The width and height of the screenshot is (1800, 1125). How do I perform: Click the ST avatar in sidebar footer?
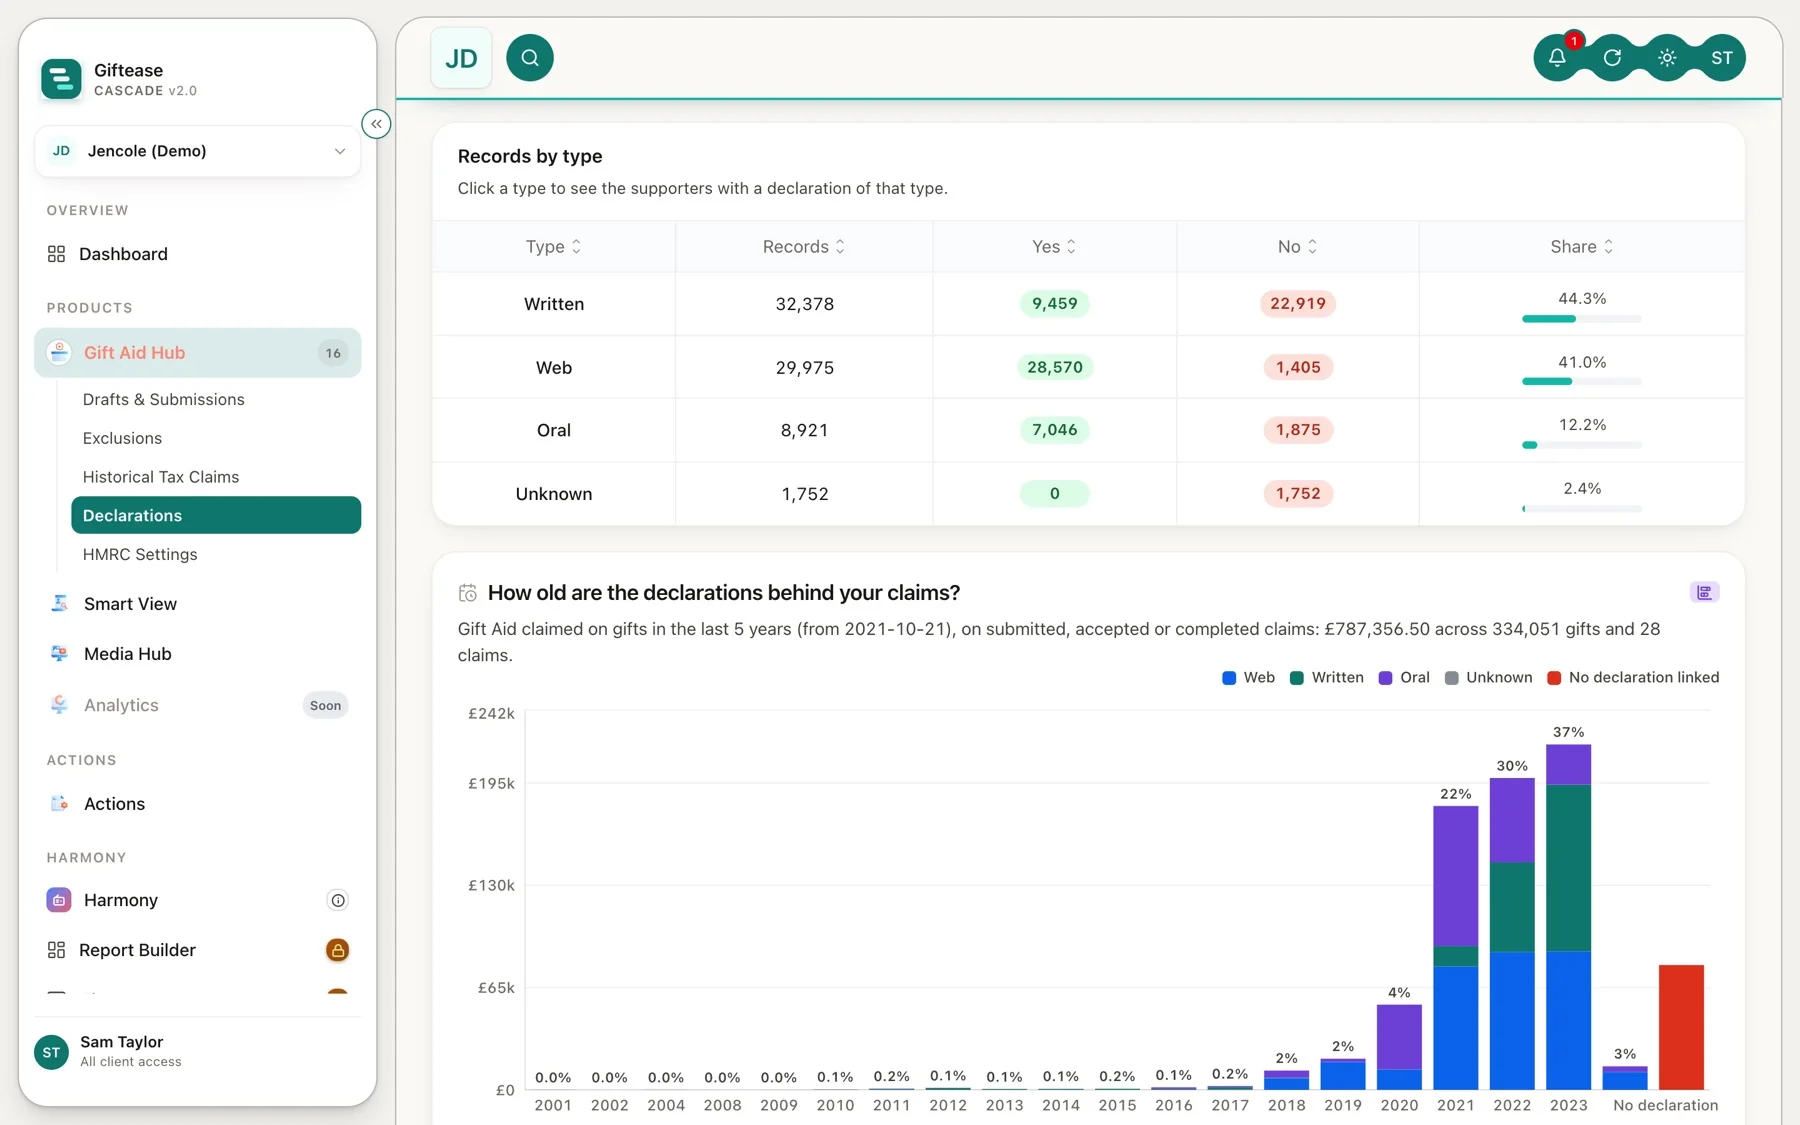[51, 1052]
